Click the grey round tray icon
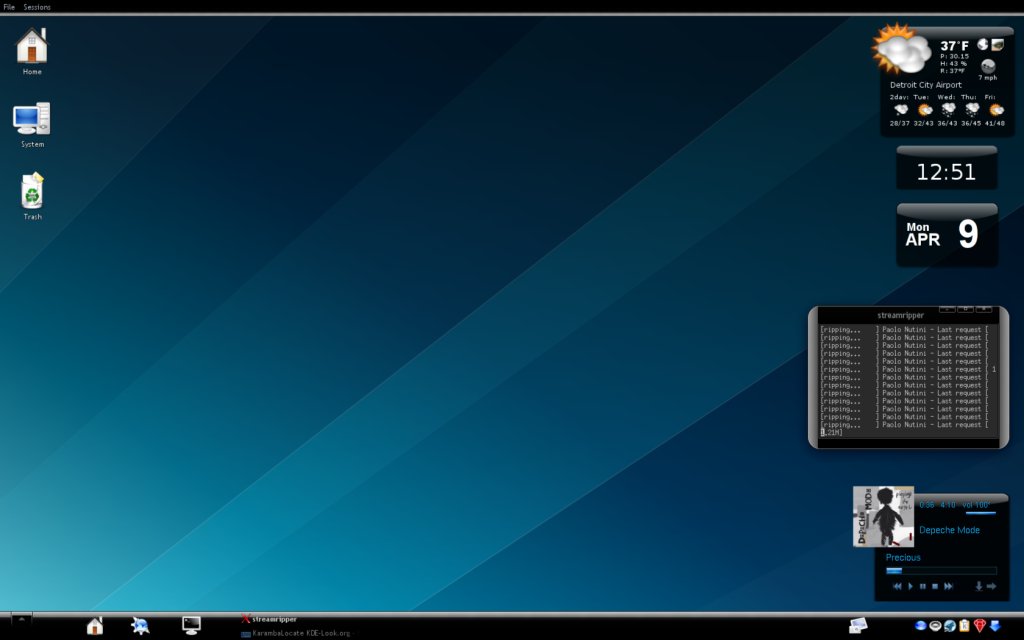Screen dimensions: 1024x640 (935, 626)
